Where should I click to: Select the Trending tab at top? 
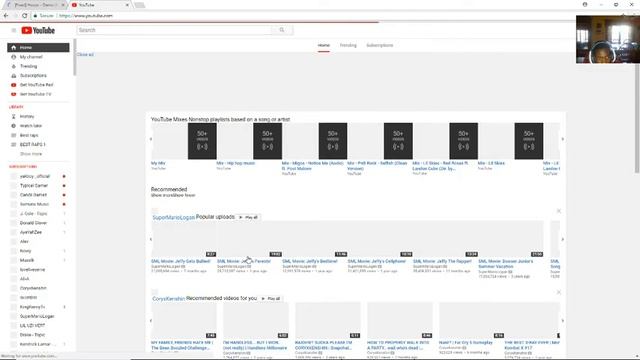click(x=348, y=45)
